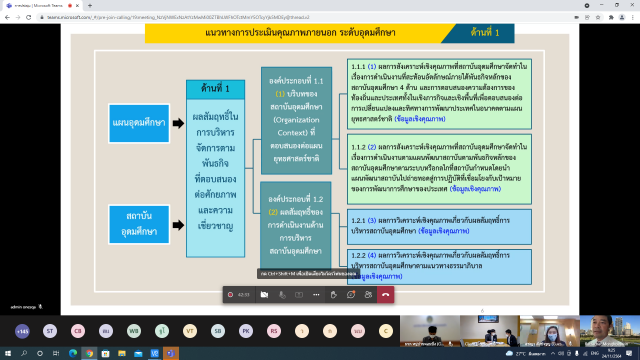
Task: Turn on camera in meeting toolbar
Action: [264, 295]
